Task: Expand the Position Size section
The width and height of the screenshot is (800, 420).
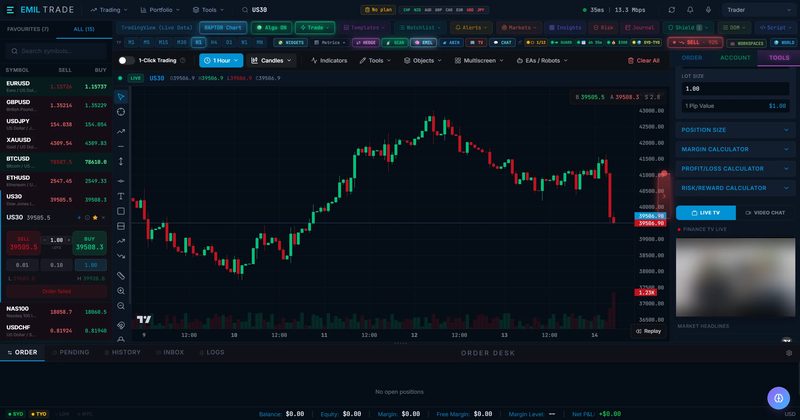Action: pos(735,130)
